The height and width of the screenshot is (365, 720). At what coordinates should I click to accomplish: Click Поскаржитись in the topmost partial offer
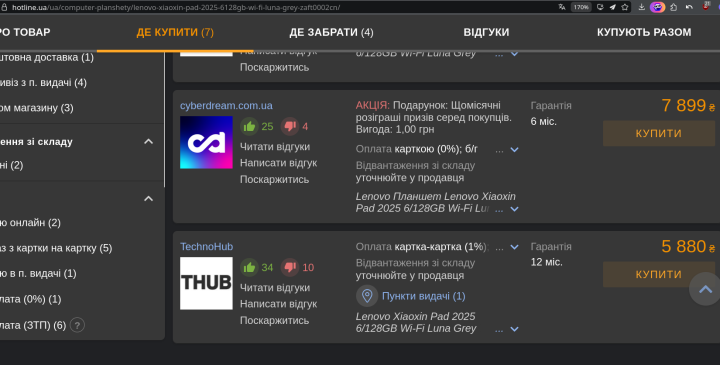coord(274,67)
